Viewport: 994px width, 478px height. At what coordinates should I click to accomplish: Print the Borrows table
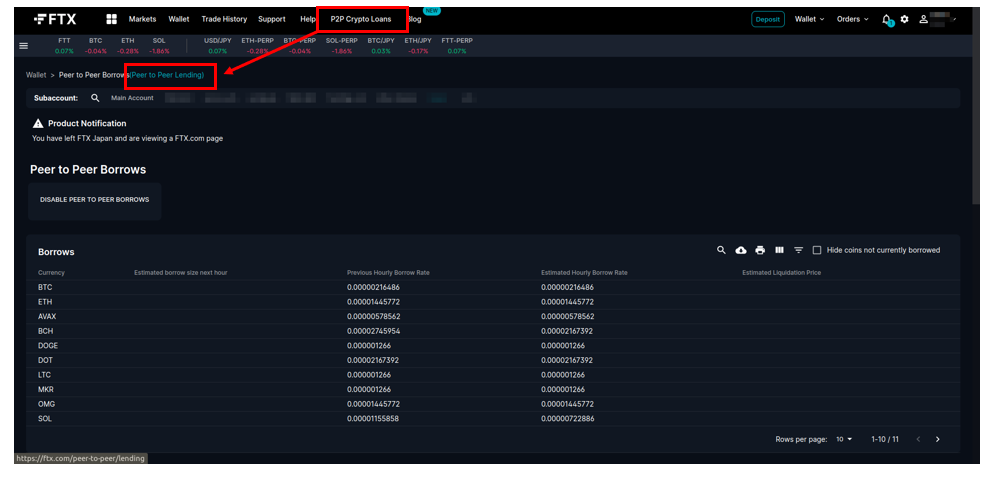(x=760, y=250)
